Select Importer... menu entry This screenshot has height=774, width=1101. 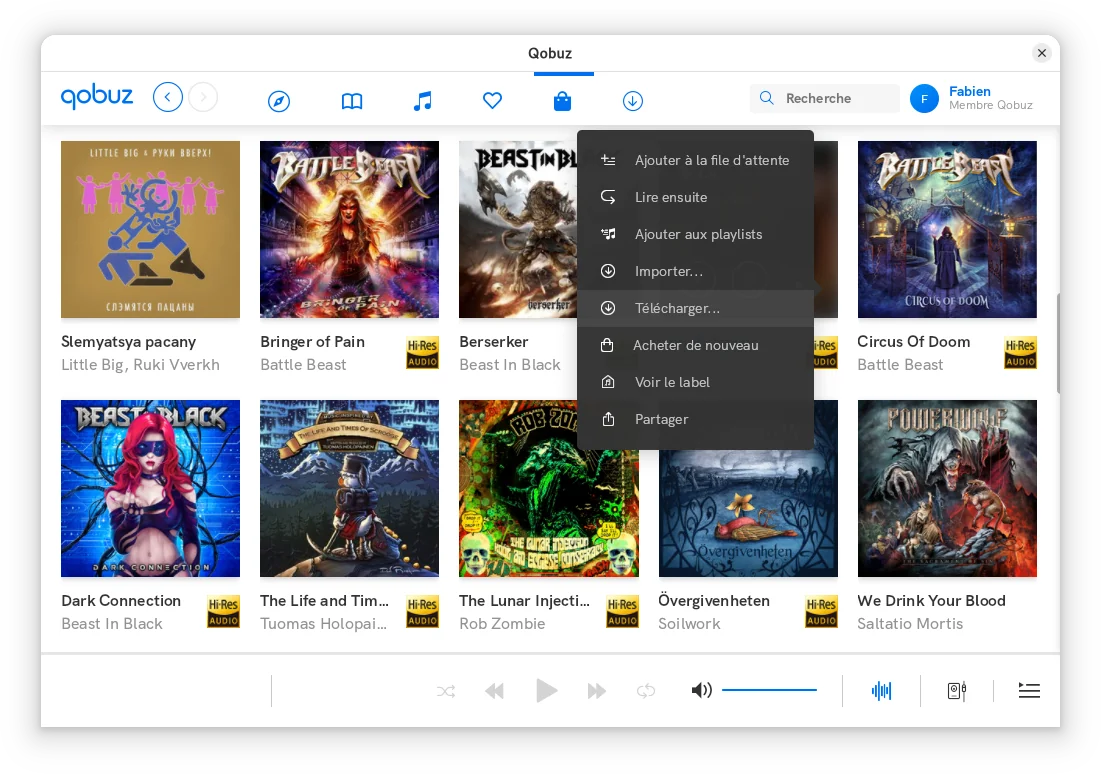point(696,271)
